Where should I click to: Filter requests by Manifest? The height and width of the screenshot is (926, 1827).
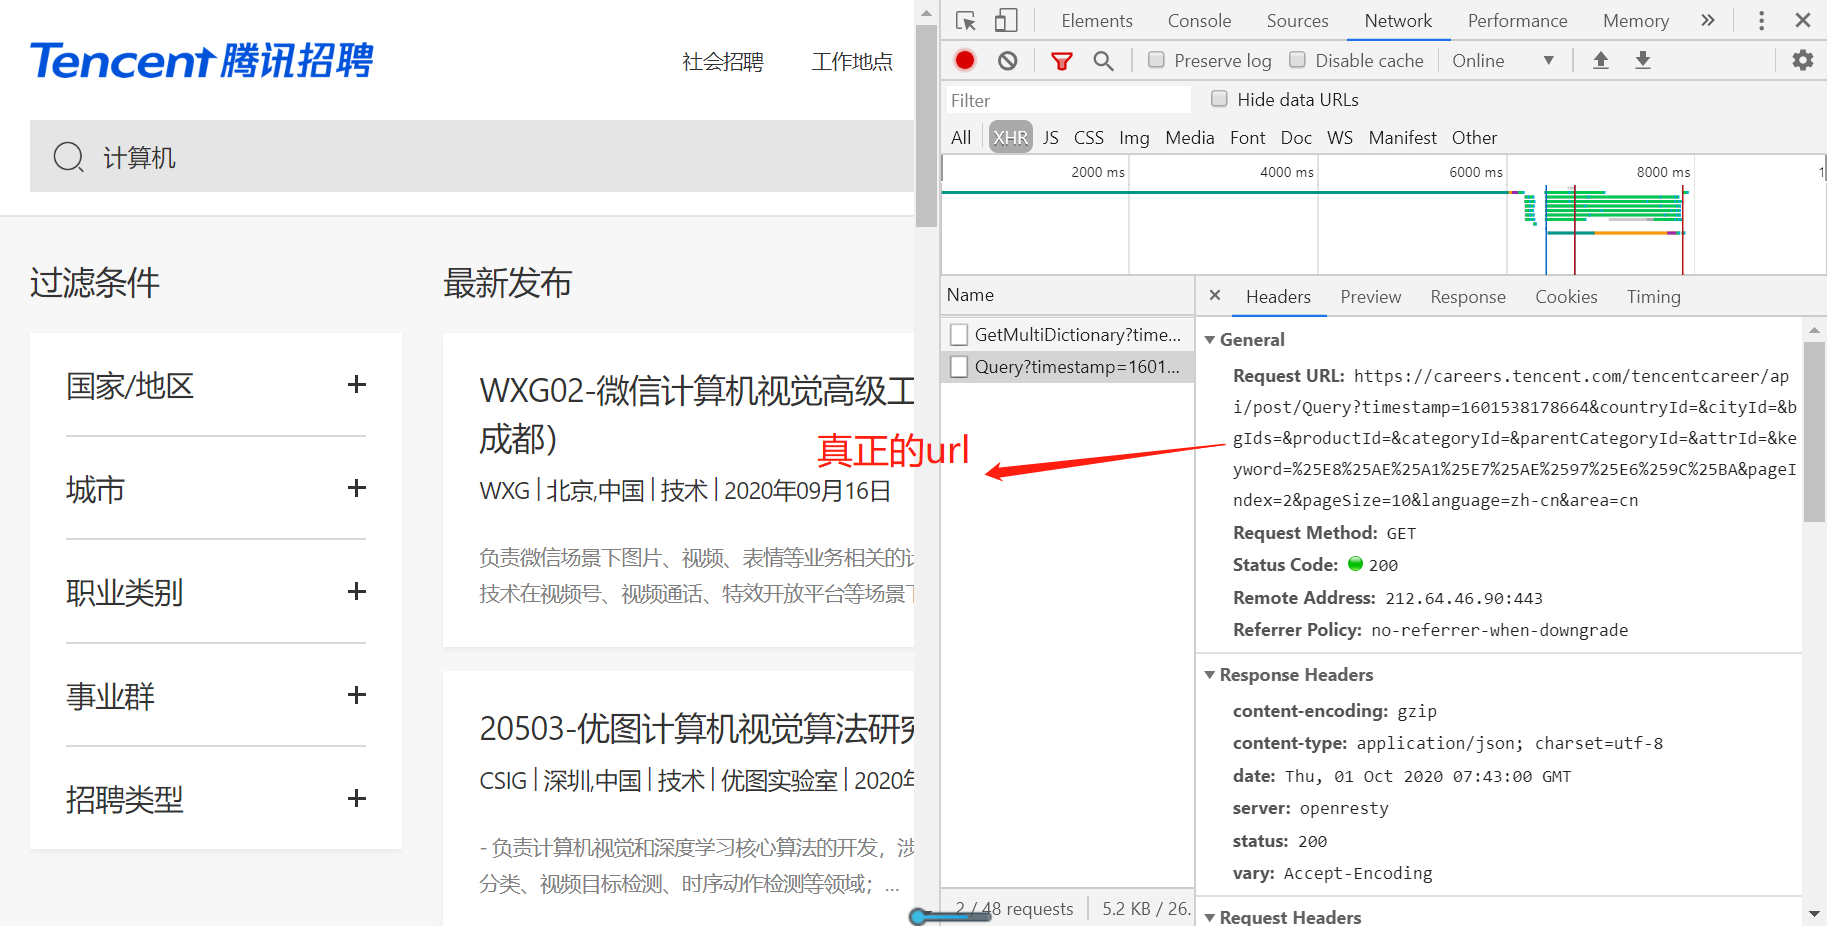pyautogui.click(x=1402, y=137)
